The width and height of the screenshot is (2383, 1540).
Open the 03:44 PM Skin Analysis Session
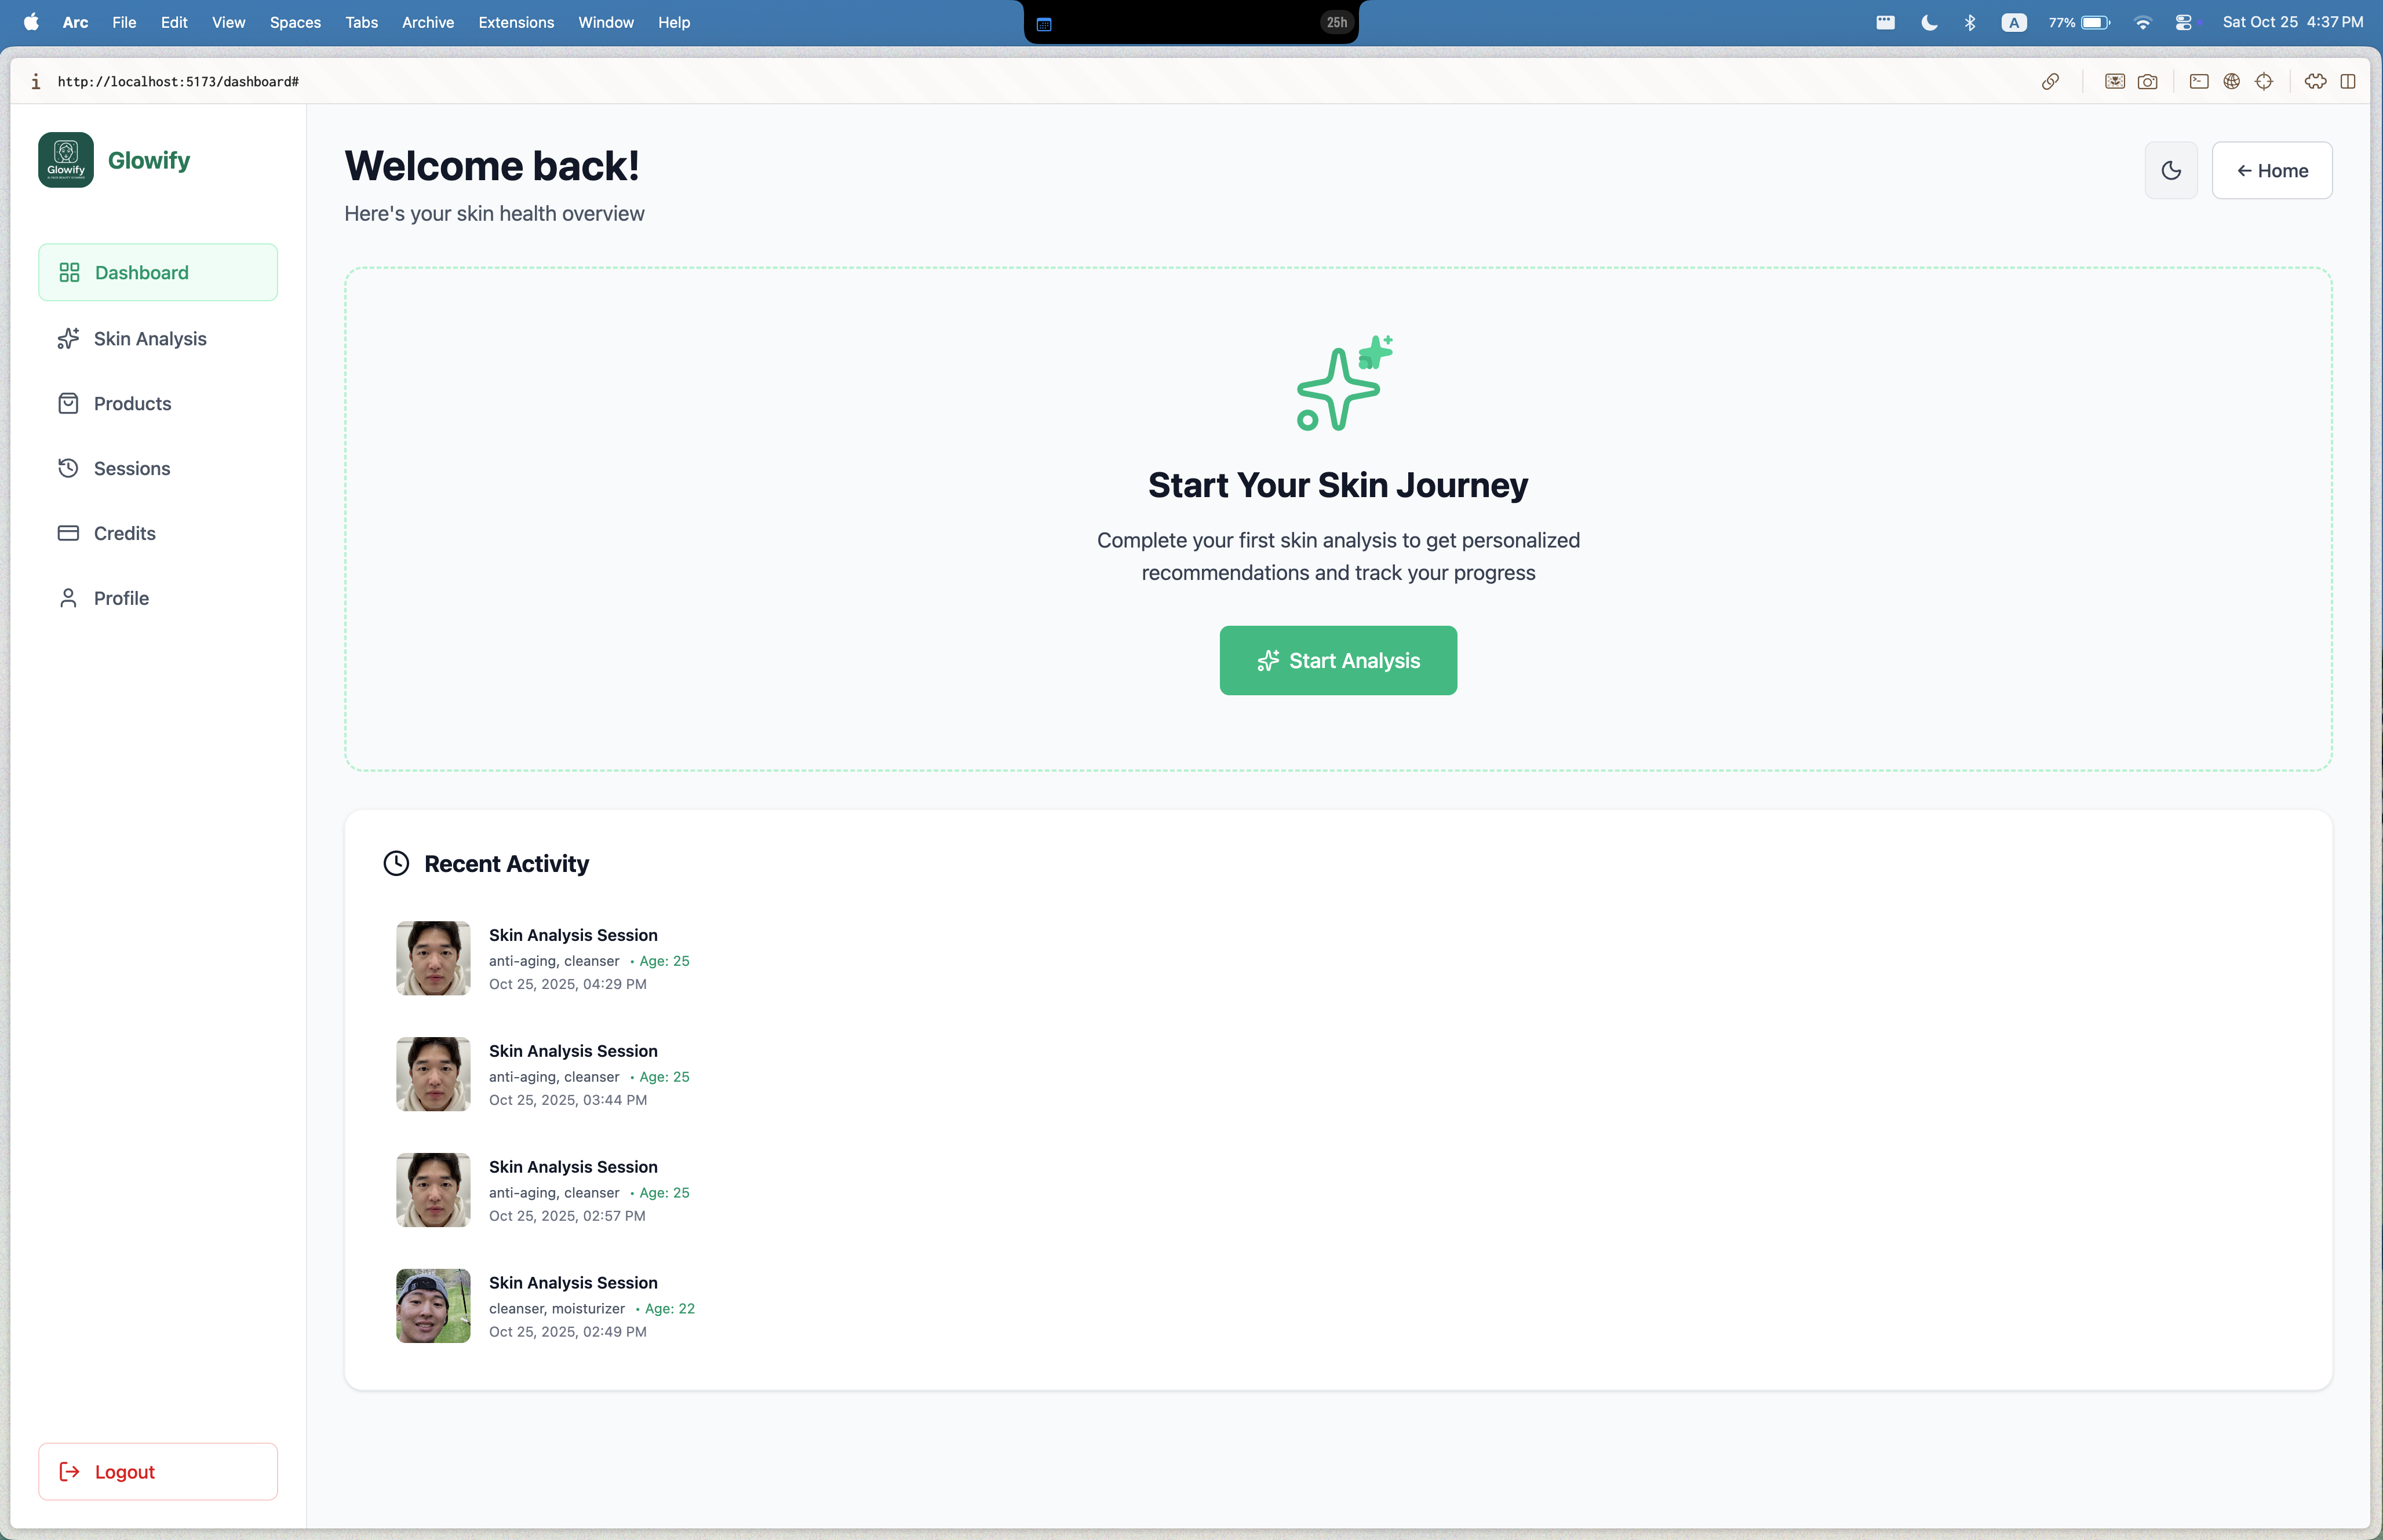pos(573,1051)
